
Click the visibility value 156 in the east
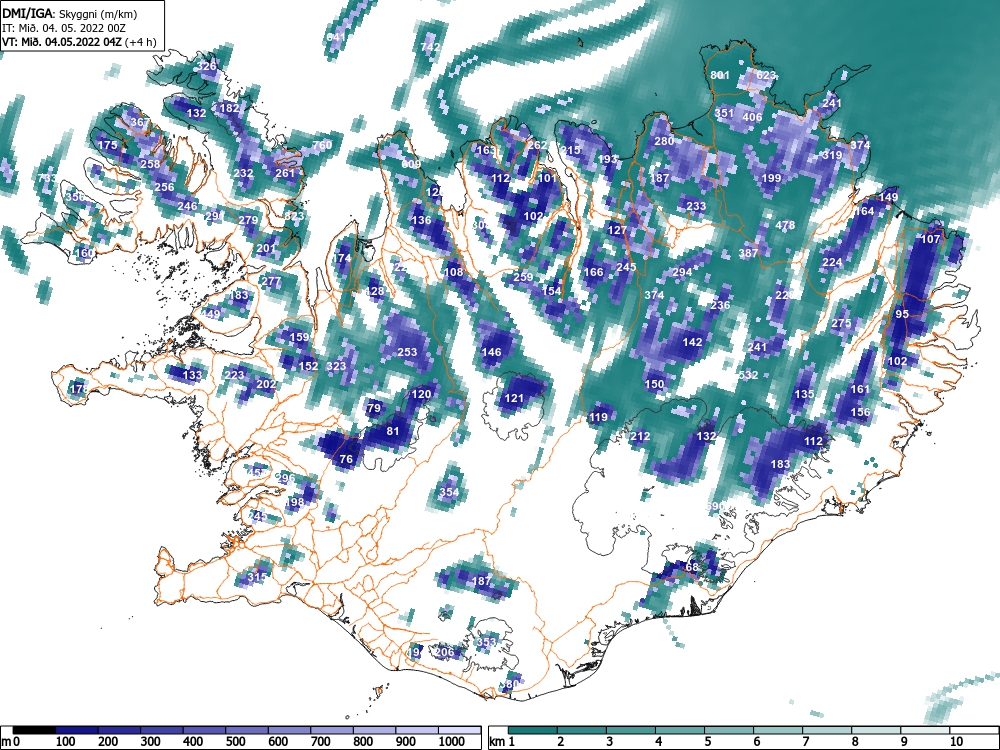pos(860,413)
